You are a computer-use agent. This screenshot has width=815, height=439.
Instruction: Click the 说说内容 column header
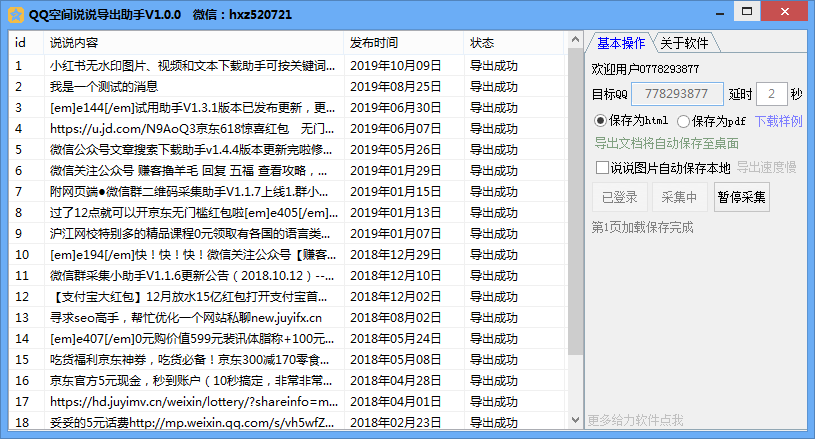[193, 43]
